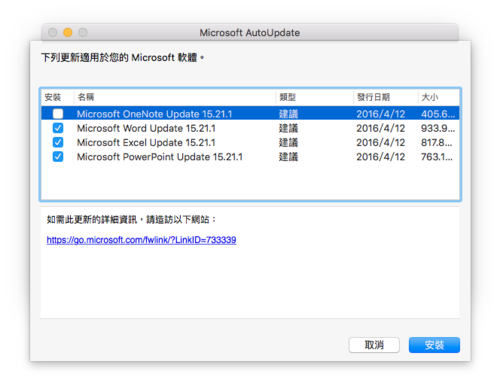This screenshot has width=500, height=377.
Task: Check the Microsoft OneNote Update install checkbox
Action: [58, 114]
